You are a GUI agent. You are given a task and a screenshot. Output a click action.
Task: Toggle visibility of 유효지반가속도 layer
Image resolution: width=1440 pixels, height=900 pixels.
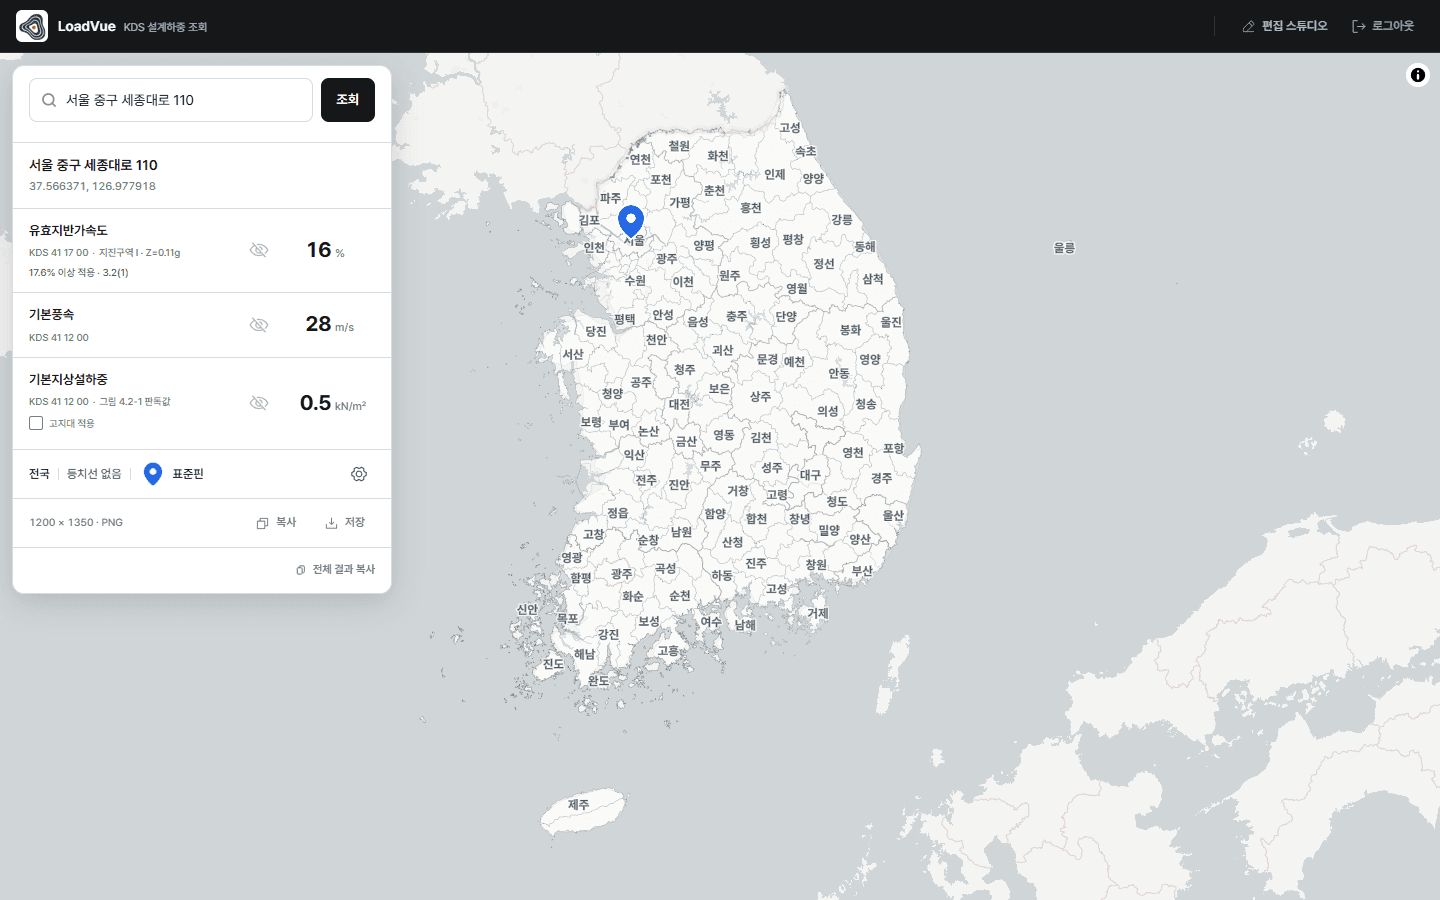pos(259,250)
